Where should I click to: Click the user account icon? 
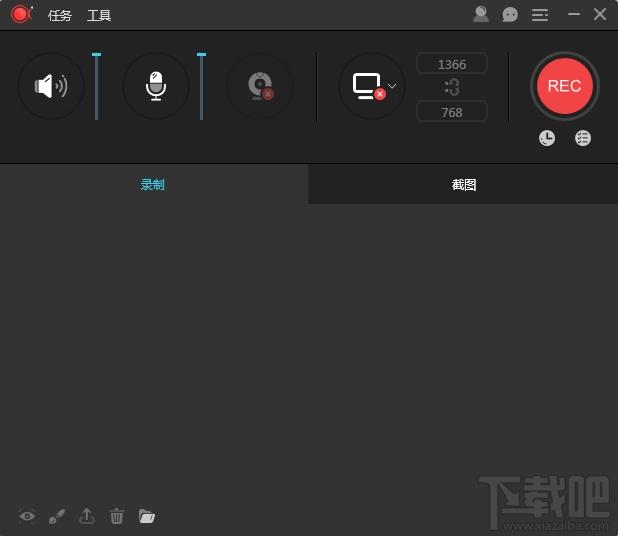(481, 15)
